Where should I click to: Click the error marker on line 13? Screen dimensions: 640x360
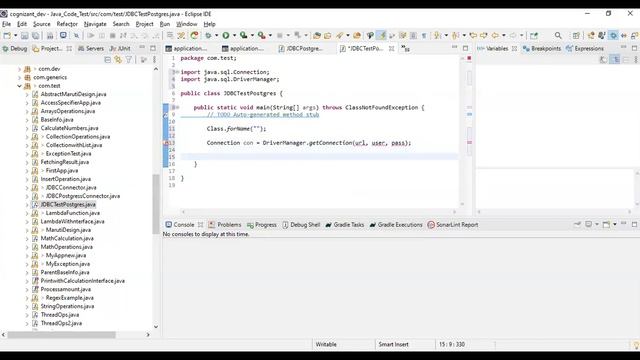(x=166, y=143)
